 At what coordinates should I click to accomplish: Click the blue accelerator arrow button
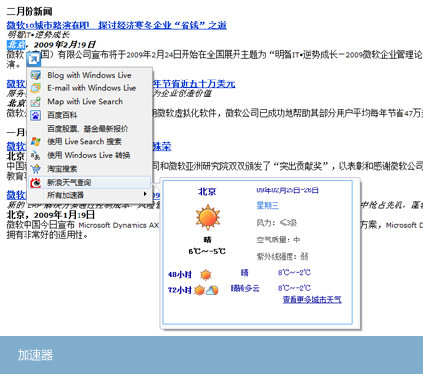(x=34, y=60)
